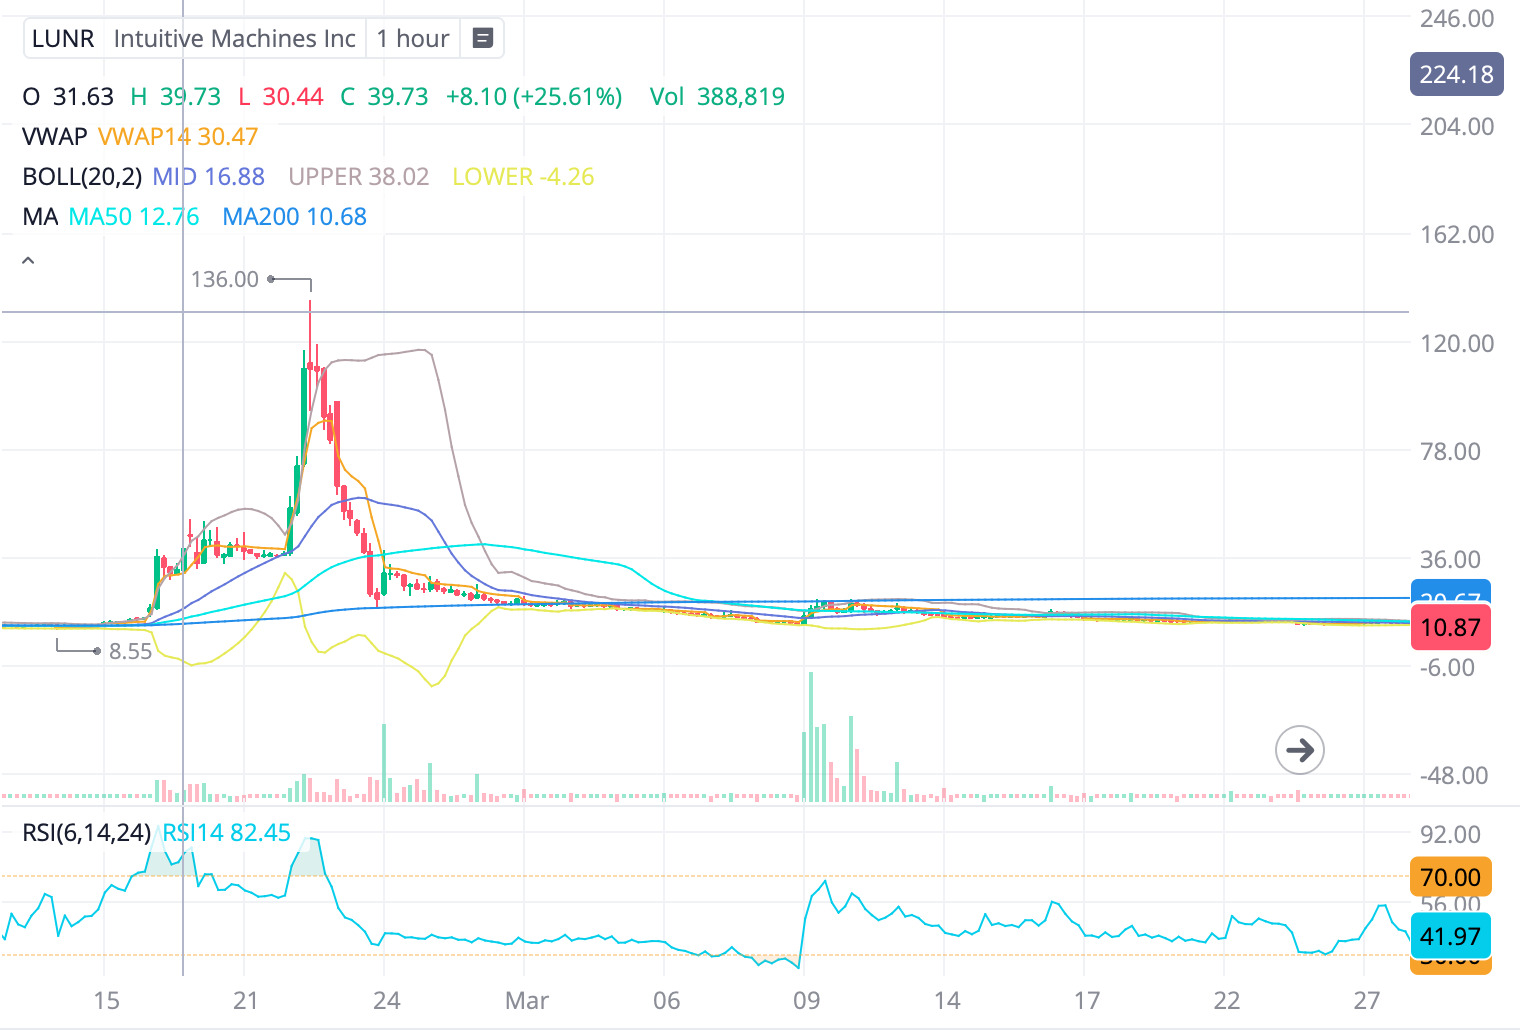Click the 120.00 price axis label
This screenshot has height=1030, width=1520.
point(1457,343)
